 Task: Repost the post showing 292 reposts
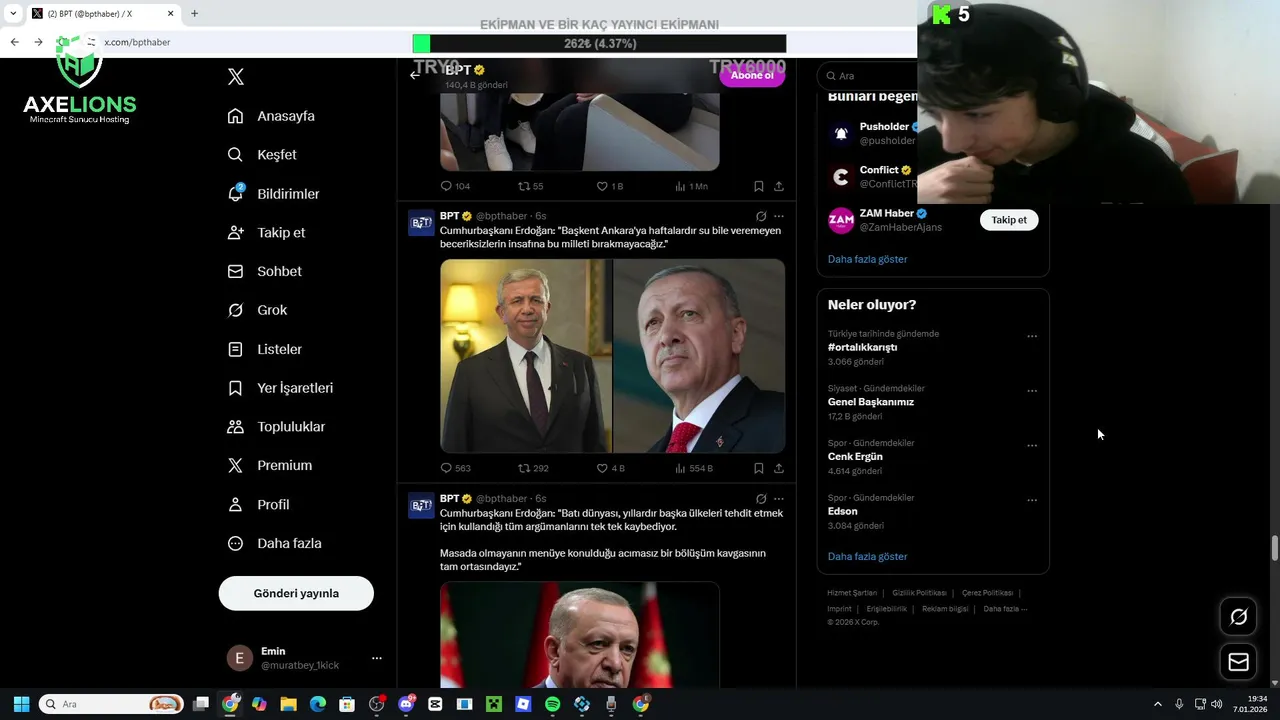[523, 468]
